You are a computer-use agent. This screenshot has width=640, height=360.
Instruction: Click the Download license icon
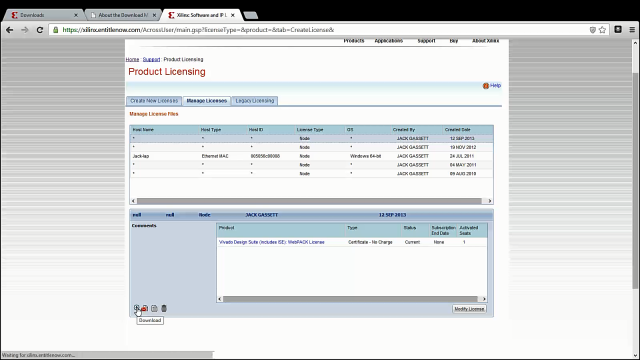pos(136,308)
